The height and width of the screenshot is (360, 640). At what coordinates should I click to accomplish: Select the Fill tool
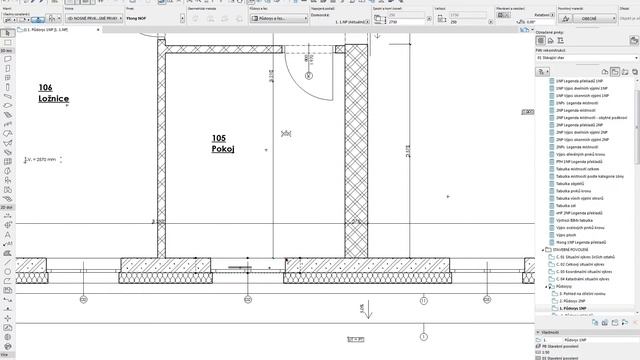[x=7, y=253]
